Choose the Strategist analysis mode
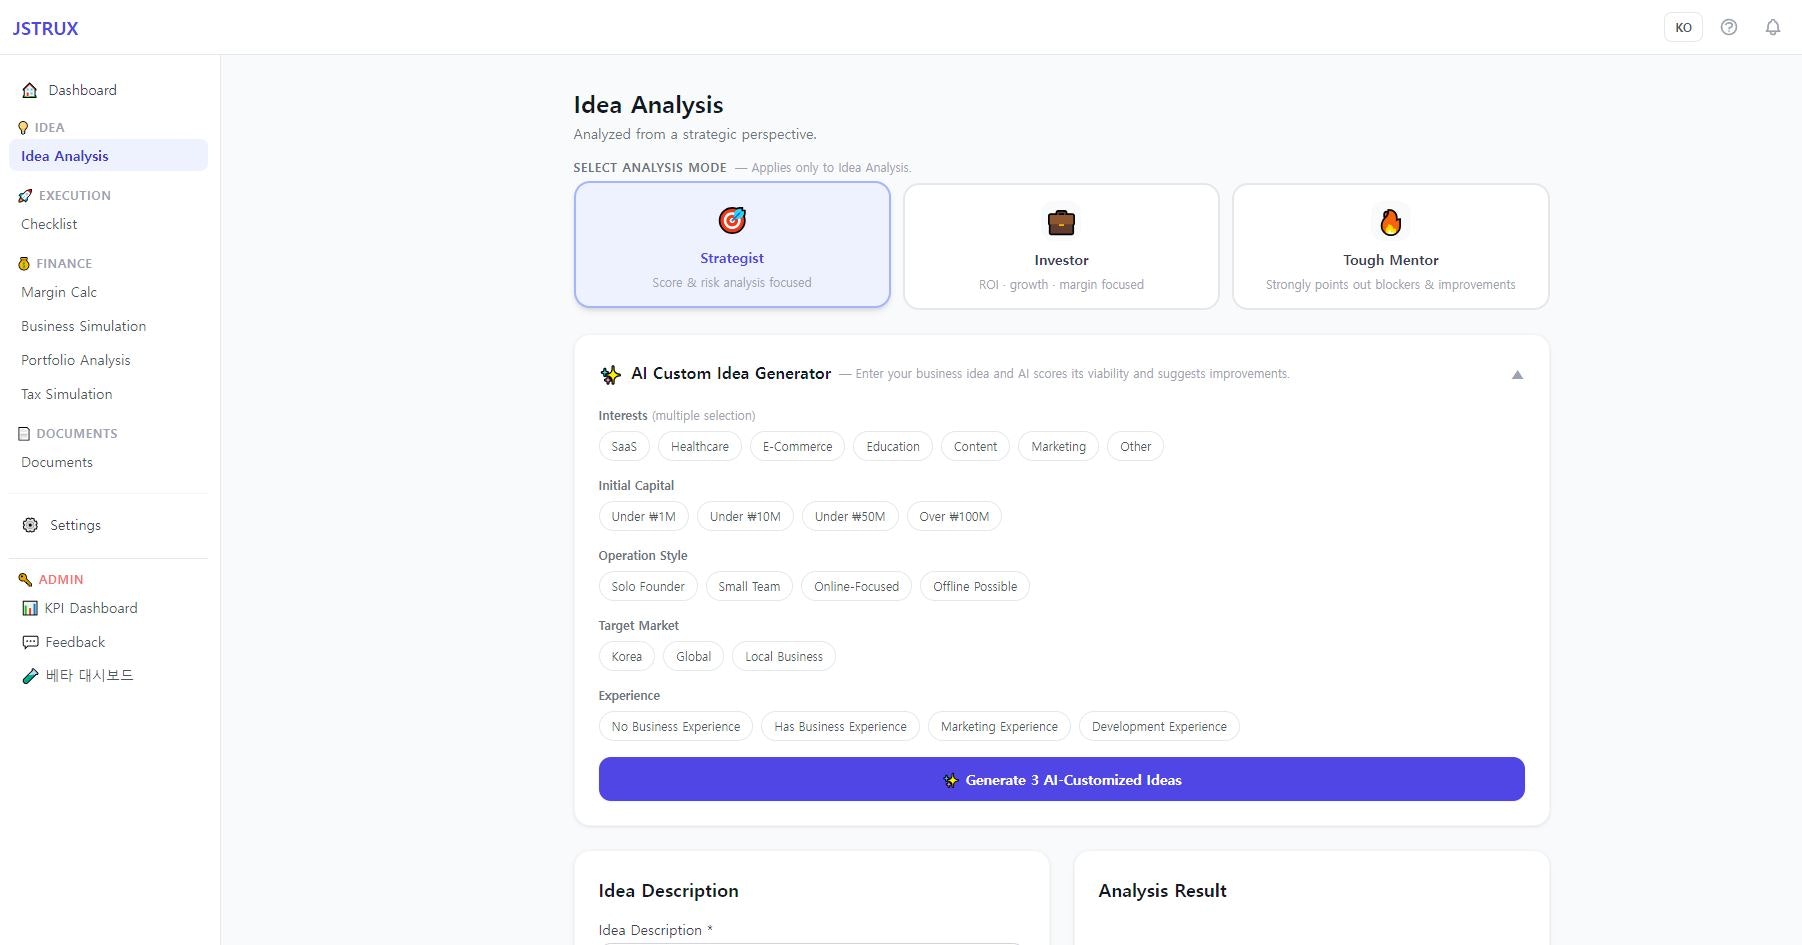Viewport: 1802px width, 945px height. point(732,245)
